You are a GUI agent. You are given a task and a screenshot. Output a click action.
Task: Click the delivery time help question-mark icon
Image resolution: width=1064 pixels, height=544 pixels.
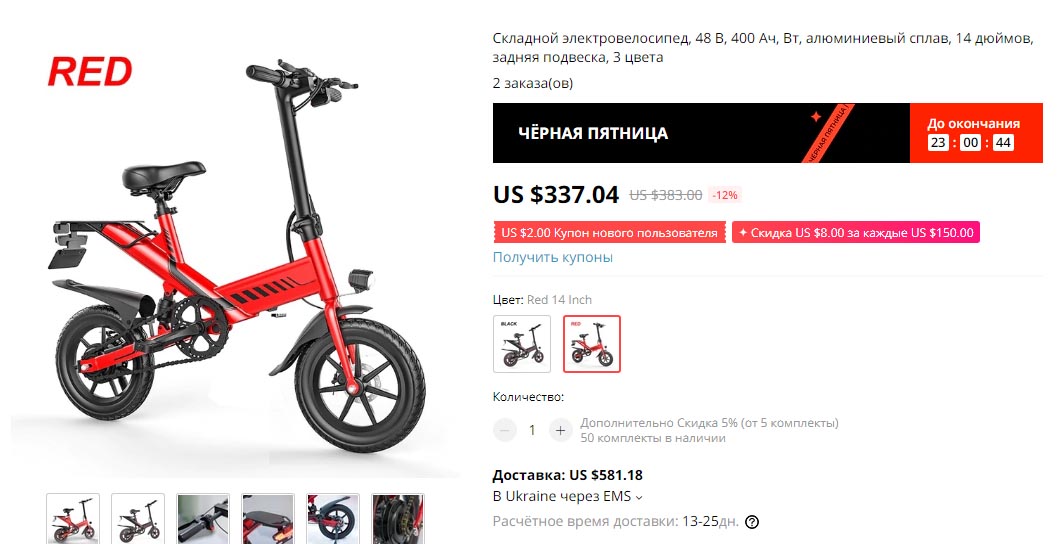pyautogui.click(x=752, y=522)
